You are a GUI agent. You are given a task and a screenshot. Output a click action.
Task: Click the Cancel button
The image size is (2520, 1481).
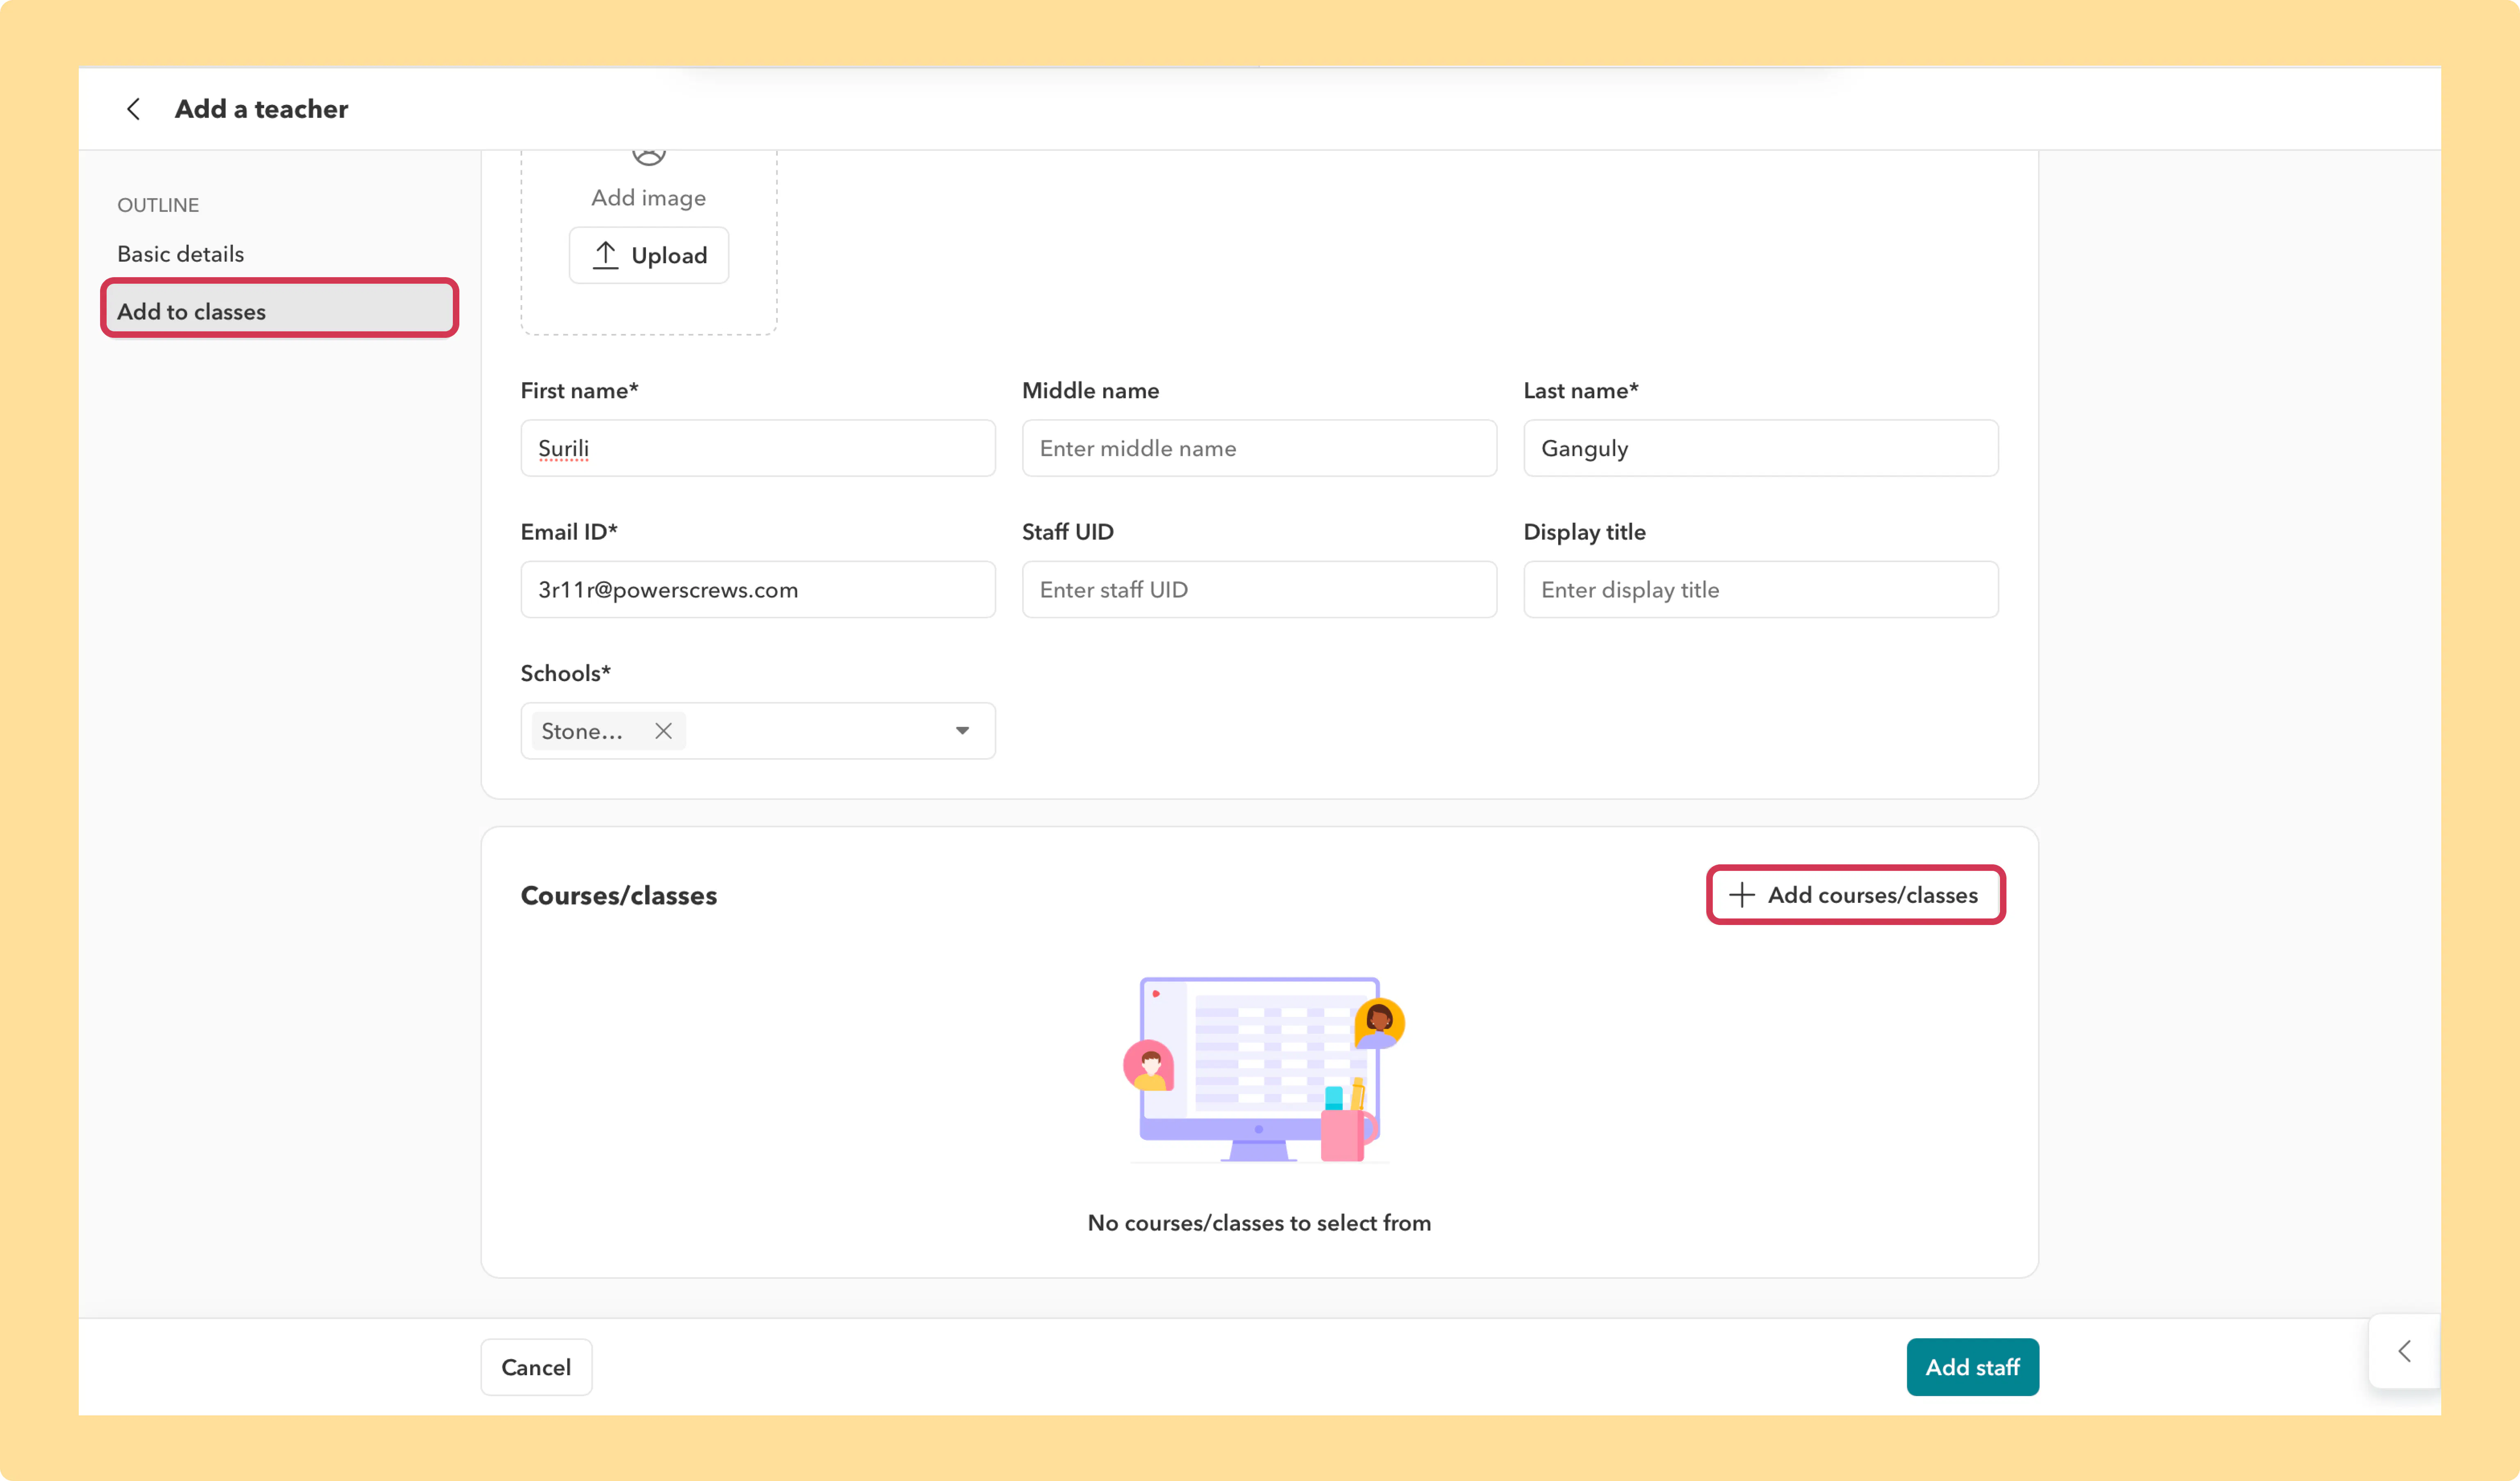tap(536, 1367)
